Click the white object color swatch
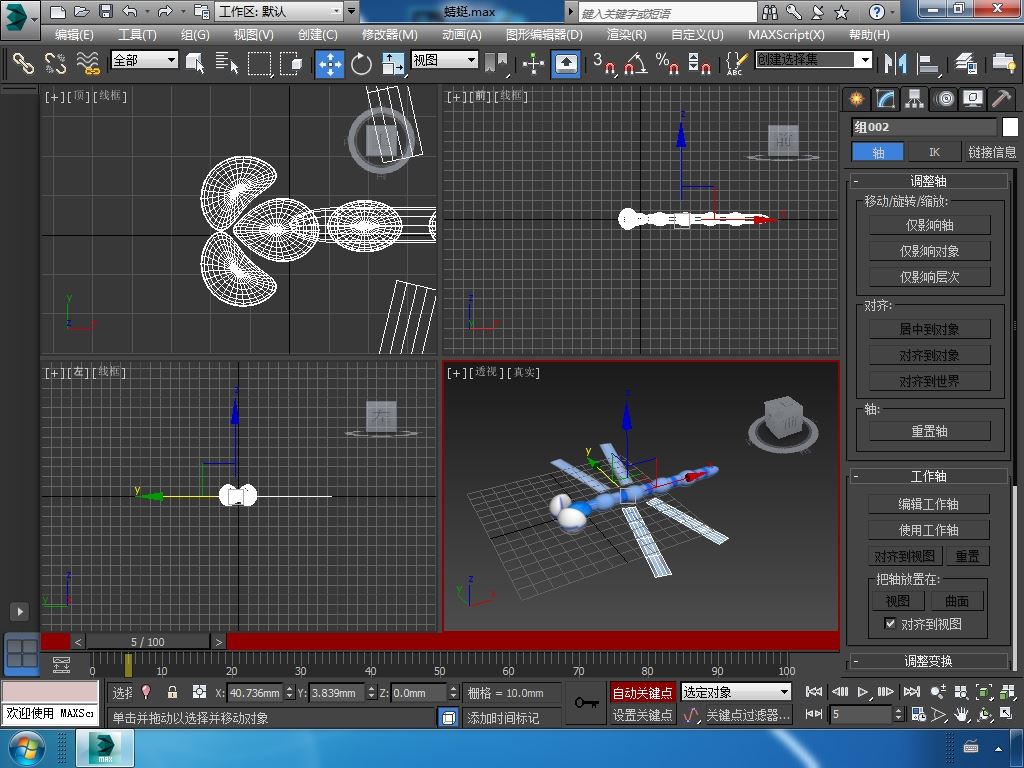The height and width of the screenshot is (768, 1024). [1010, 127]
